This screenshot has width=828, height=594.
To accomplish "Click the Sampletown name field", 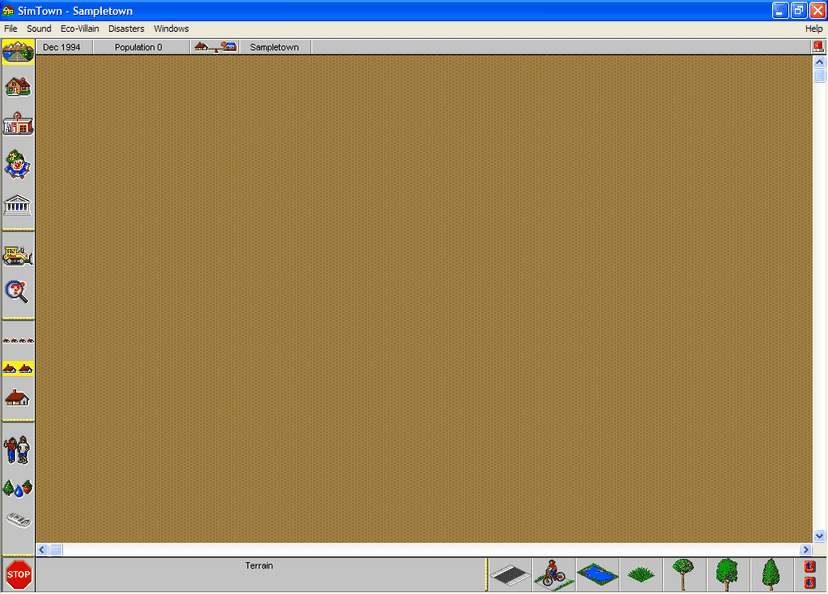I will pyautogui.click(x=275, y=47).
